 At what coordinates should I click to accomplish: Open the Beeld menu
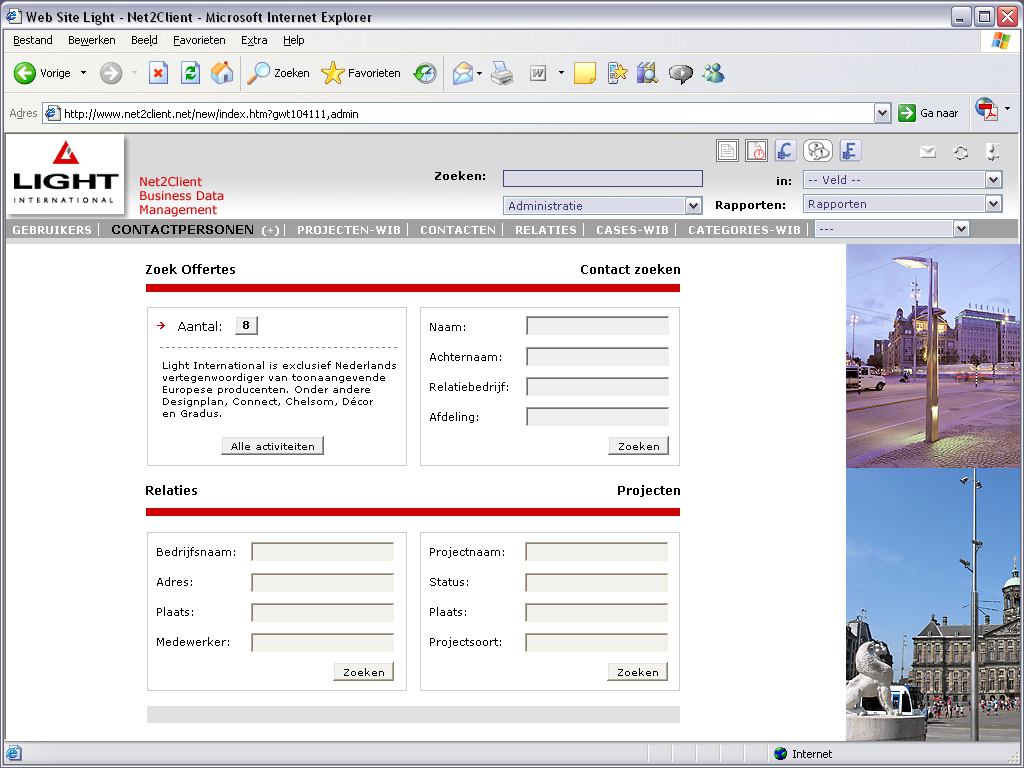[144, 40]
